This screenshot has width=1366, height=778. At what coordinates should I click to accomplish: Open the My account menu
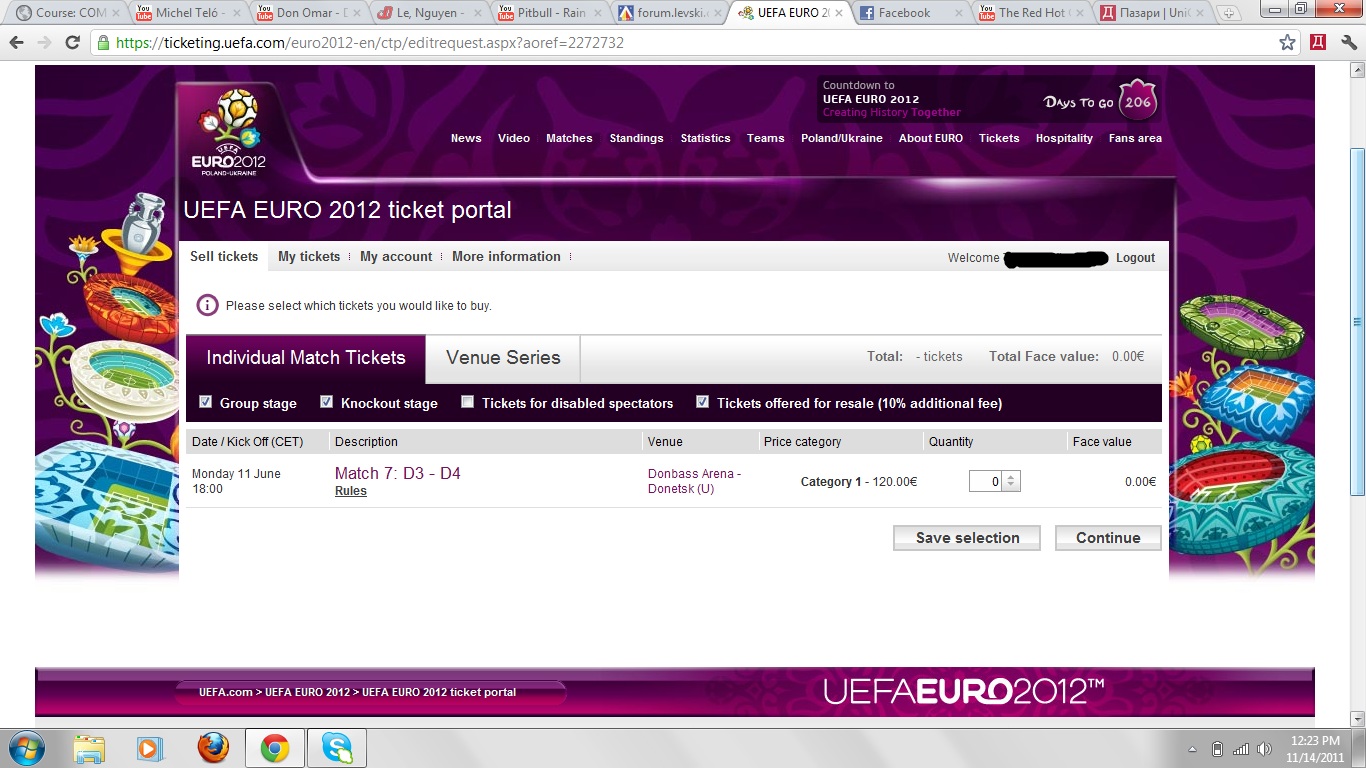pyautogui.click(x=396, y=256)
